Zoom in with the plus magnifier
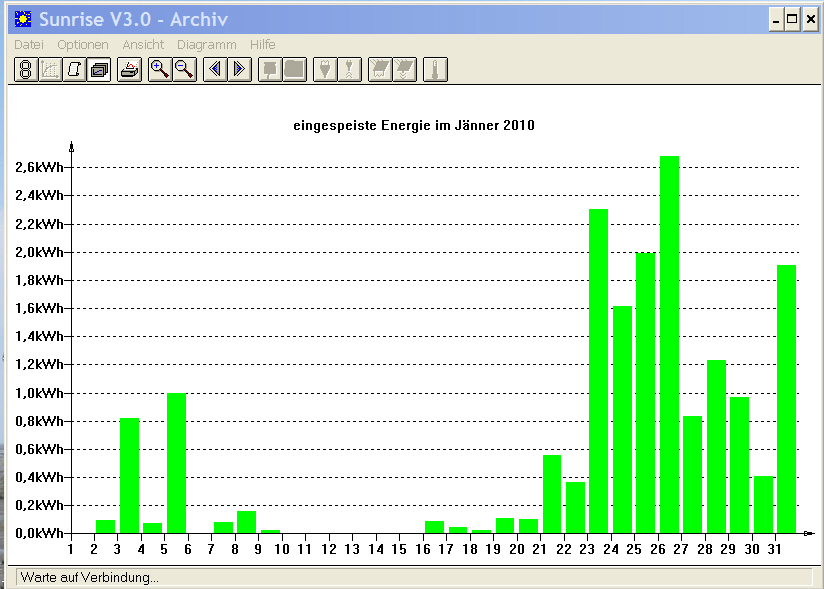This screenshot has height=589, width=824. point(160,69)
